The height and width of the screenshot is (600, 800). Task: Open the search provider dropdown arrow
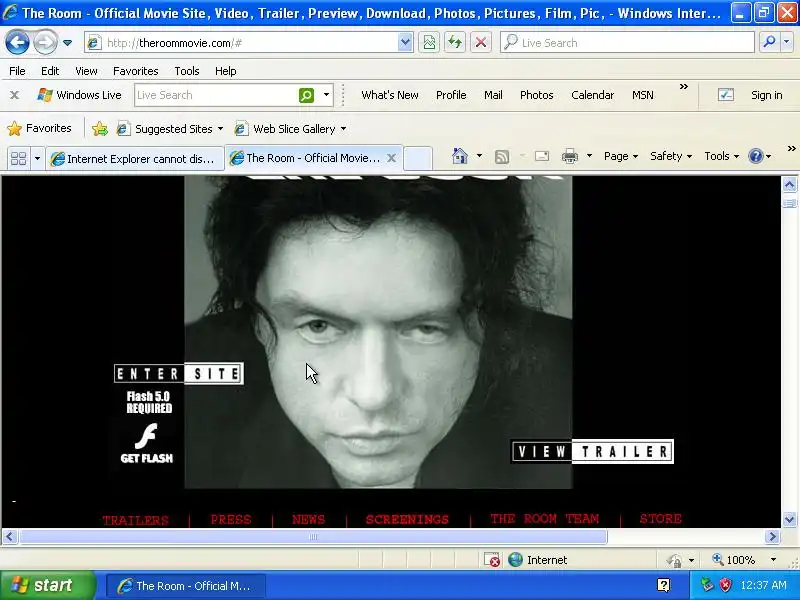pyautogui.click(x=786, y=42)
